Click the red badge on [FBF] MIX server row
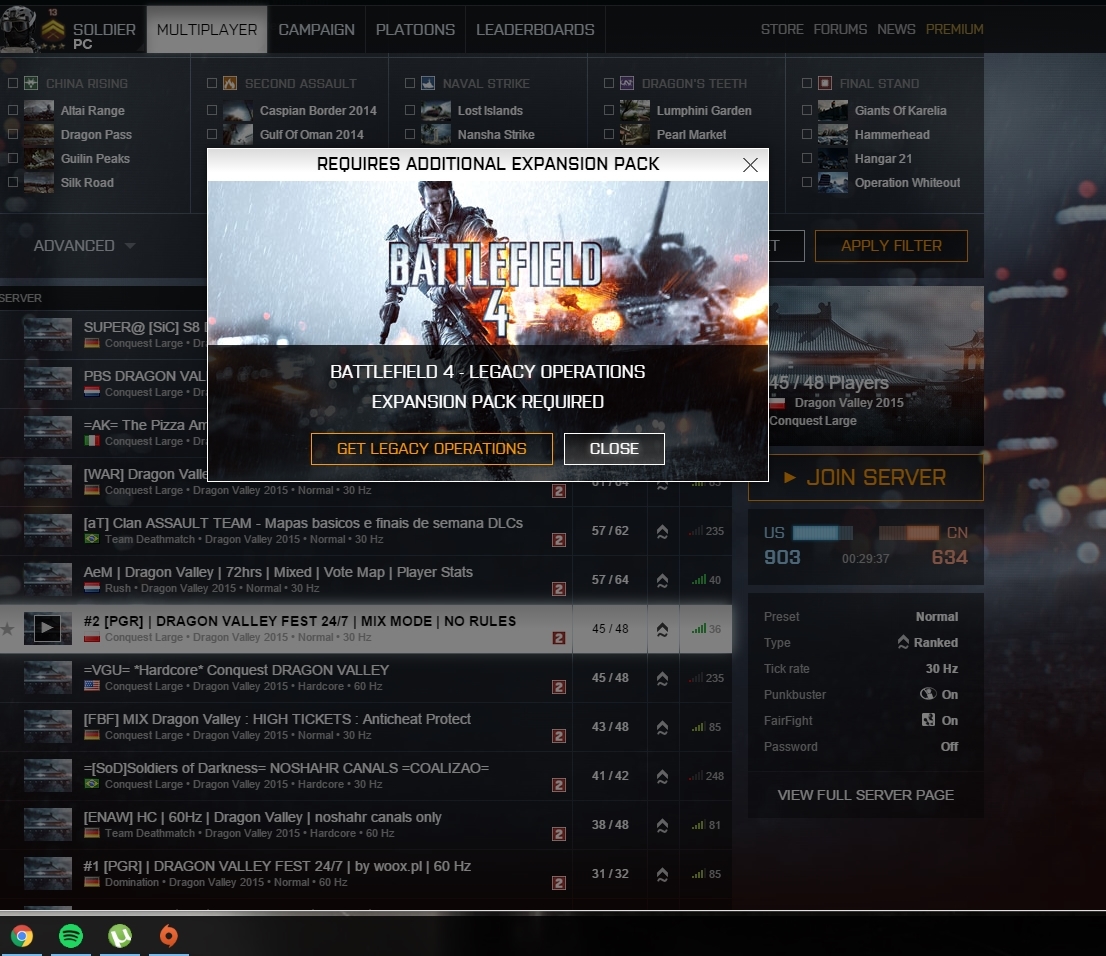This screenshot has width=1106, height=956. 559,736
